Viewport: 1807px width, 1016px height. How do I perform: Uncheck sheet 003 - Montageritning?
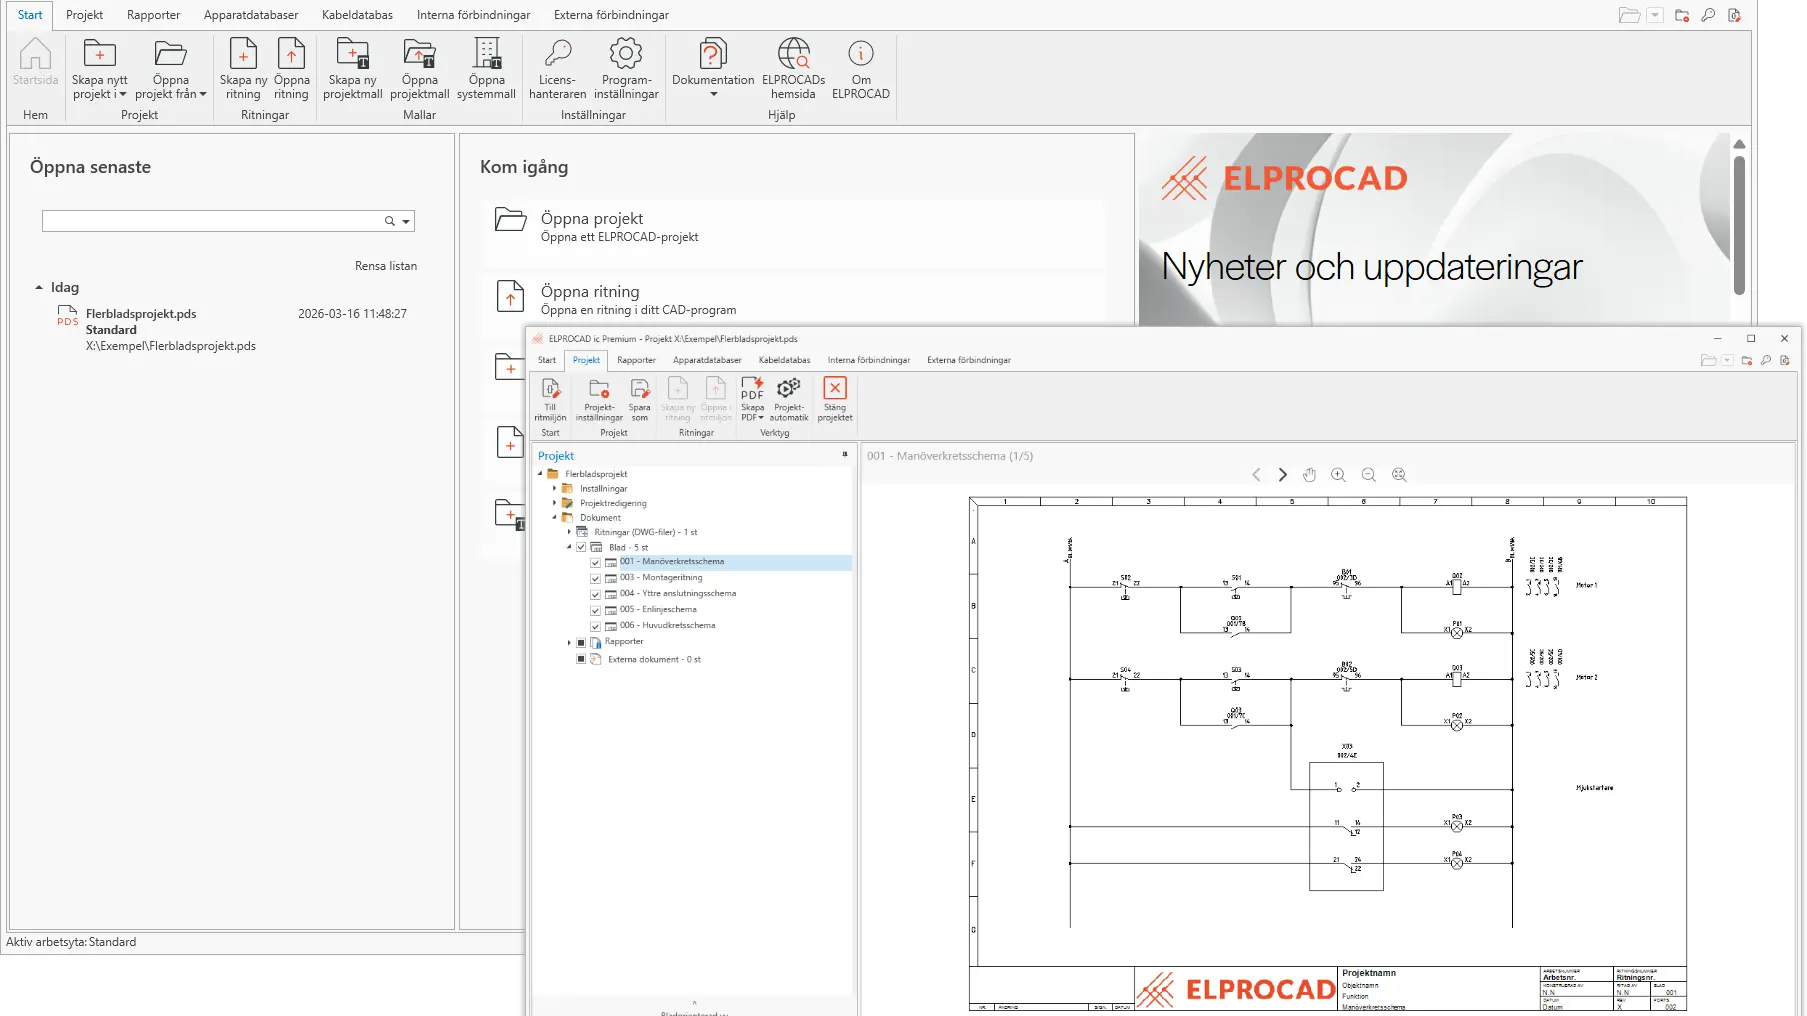click(x=595, y=577)
